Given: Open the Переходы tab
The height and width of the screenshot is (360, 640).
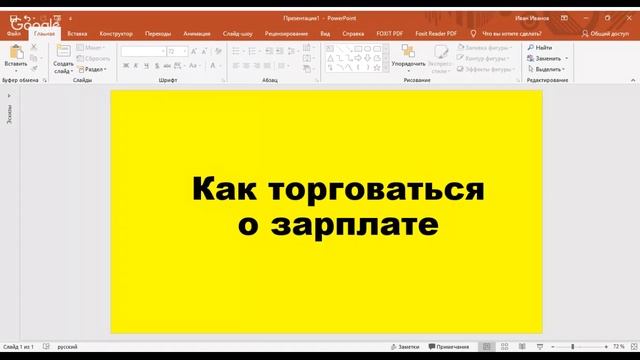Looking at the screenshot, I should pyautogui.click(x=158, y=33).
